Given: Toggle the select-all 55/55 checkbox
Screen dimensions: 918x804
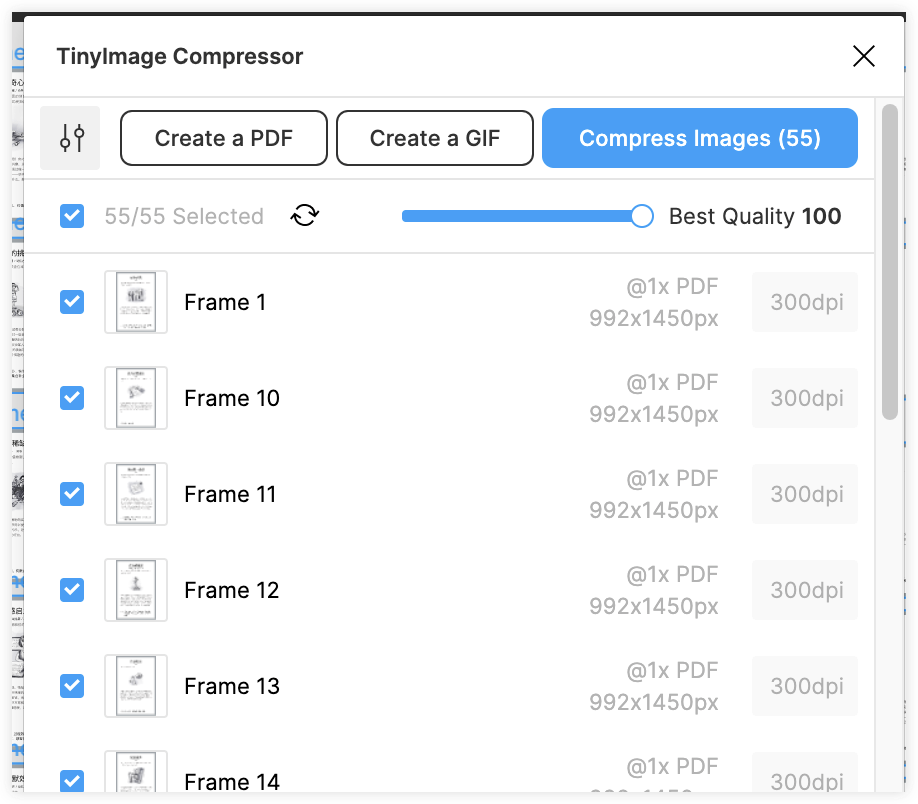Looking at the screenshot, I should coord(72,216).
